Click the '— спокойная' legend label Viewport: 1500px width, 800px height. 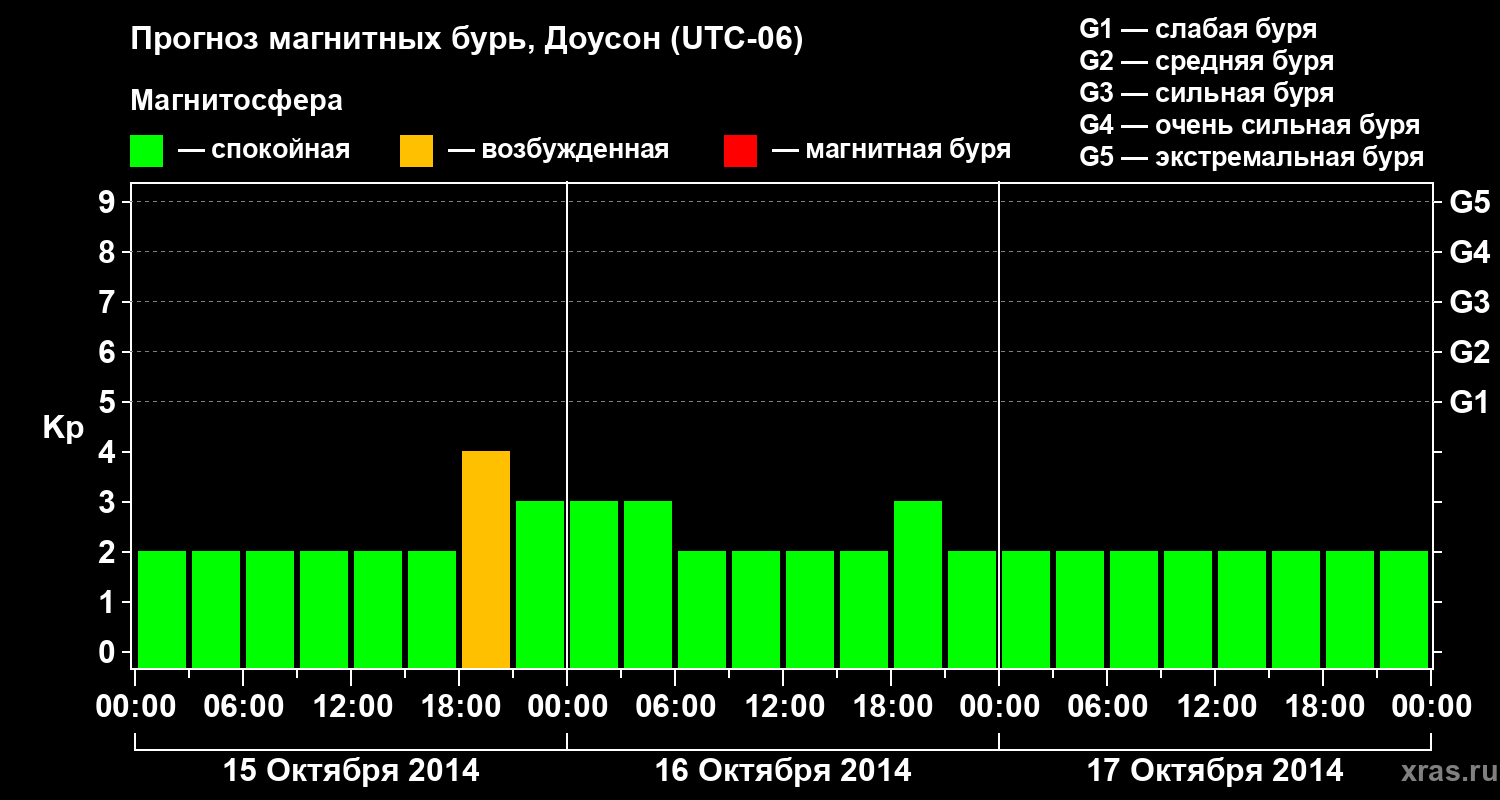pos(264,150)
